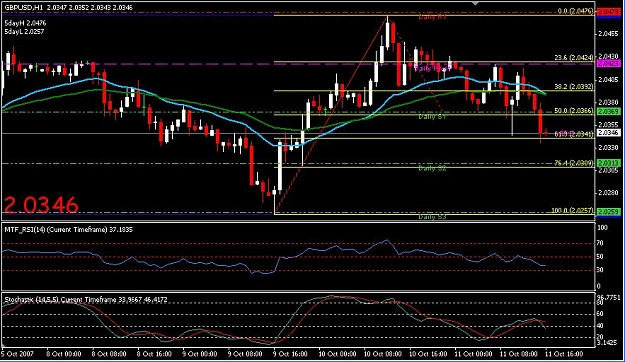Click the Stochastic (14,5,5) indicator label
This screenshot has width=625, height=362.
pyautogui.click(x=86, y=300)
